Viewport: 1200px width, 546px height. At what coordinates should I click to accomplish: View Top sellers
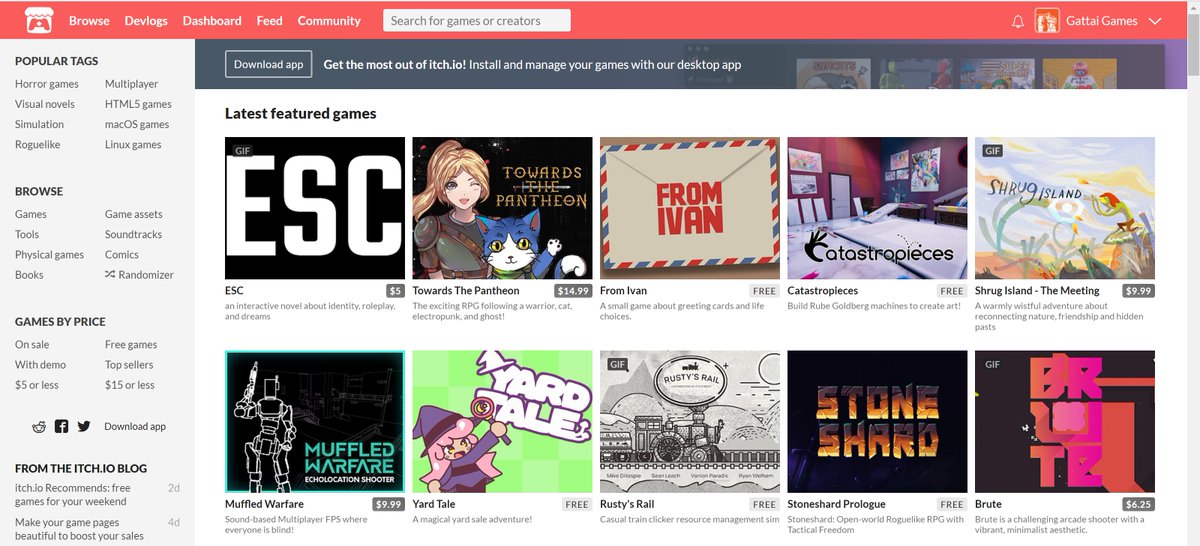coord(129,364)
